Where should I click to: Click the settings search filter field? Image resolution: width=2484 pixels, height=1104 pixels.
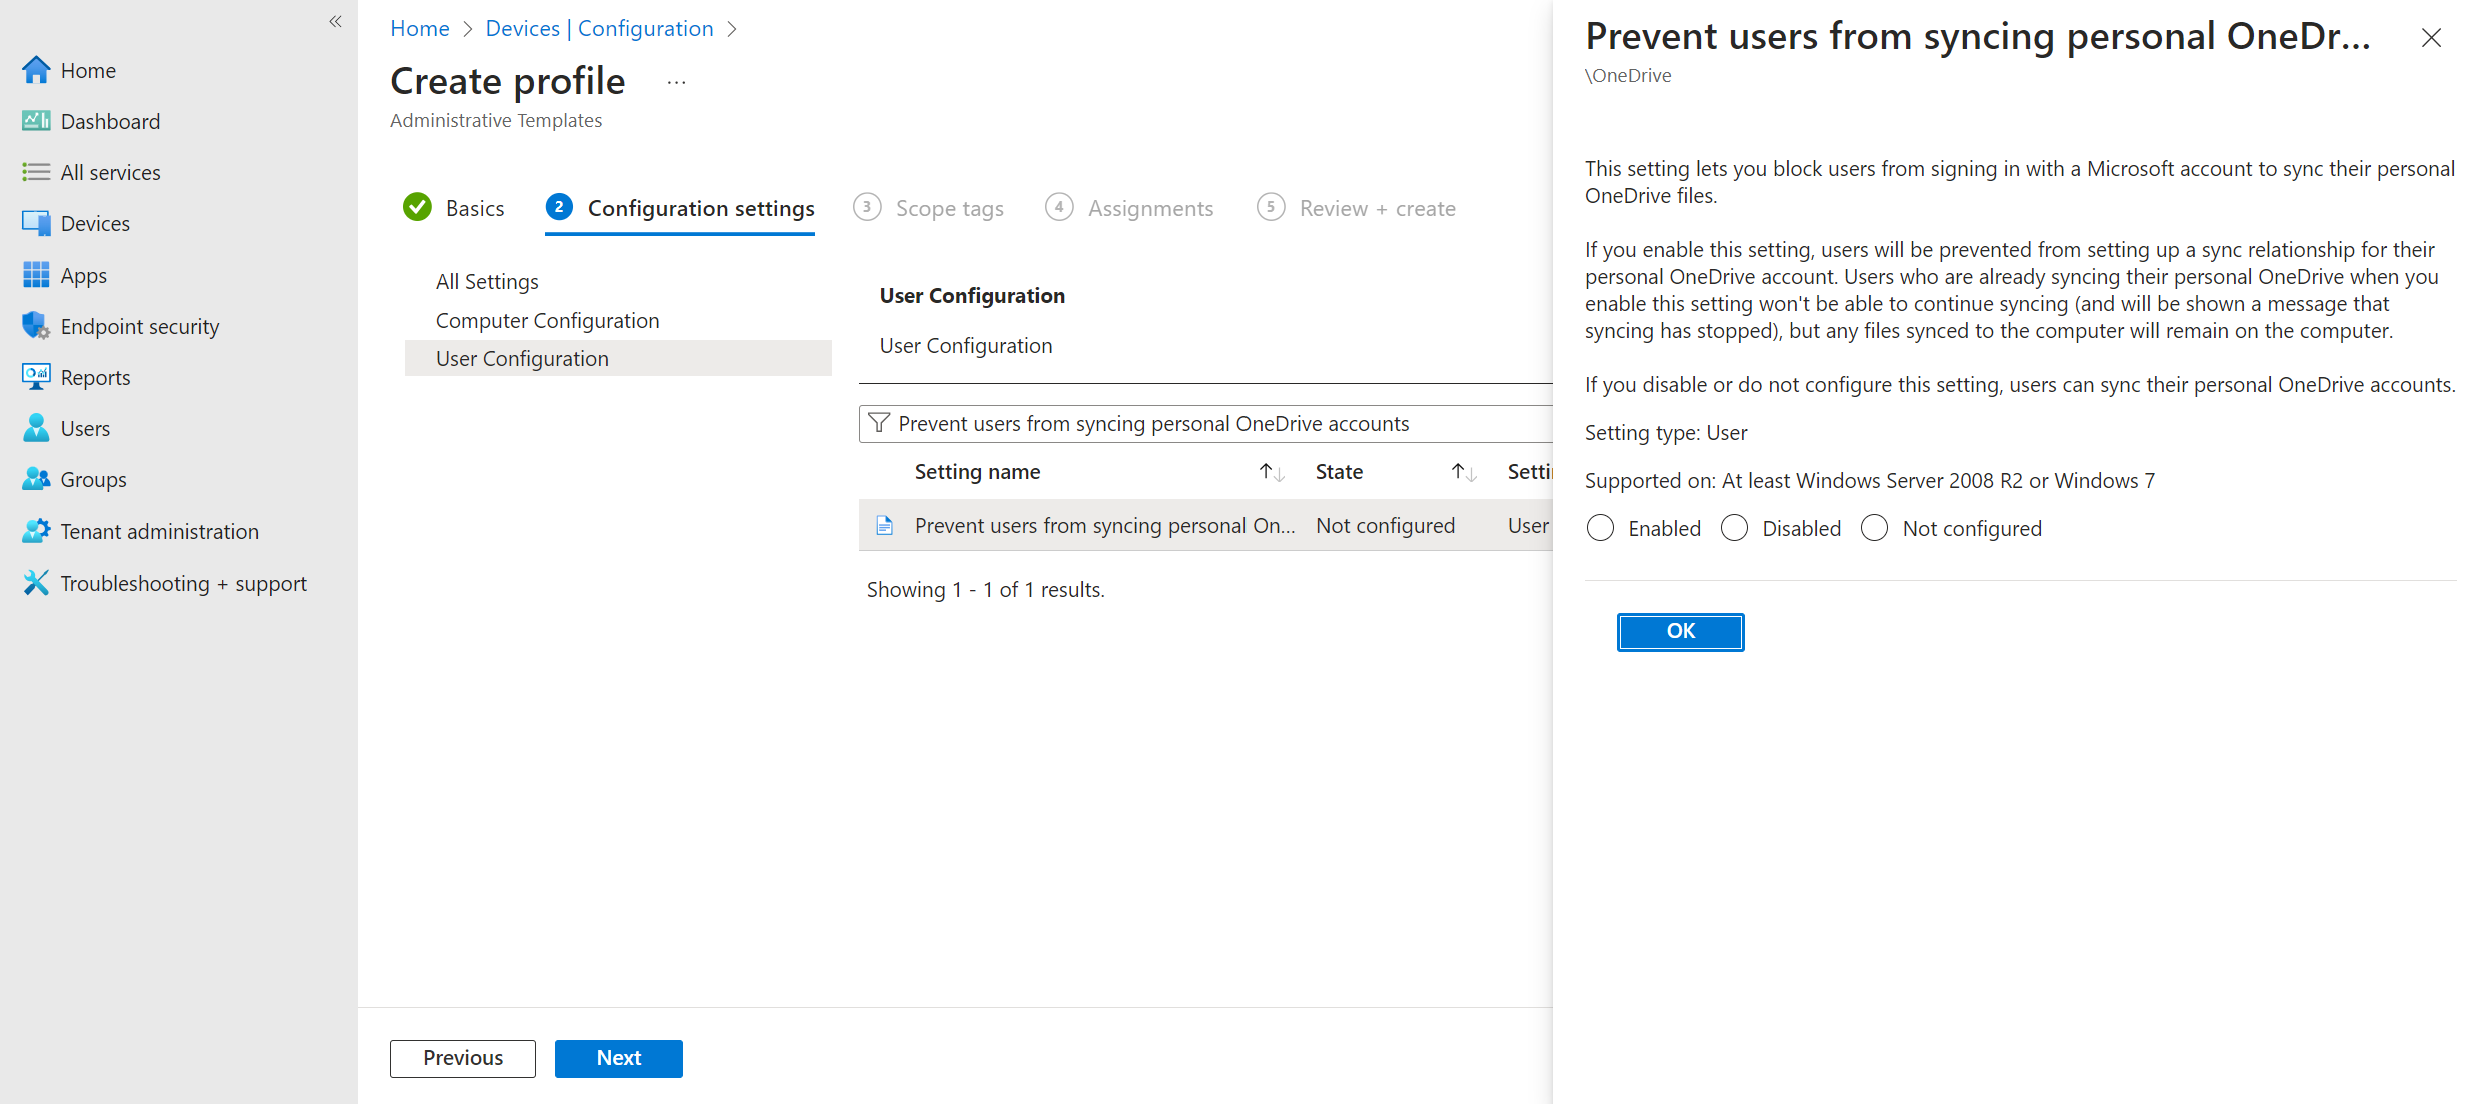pos(1206,423)
